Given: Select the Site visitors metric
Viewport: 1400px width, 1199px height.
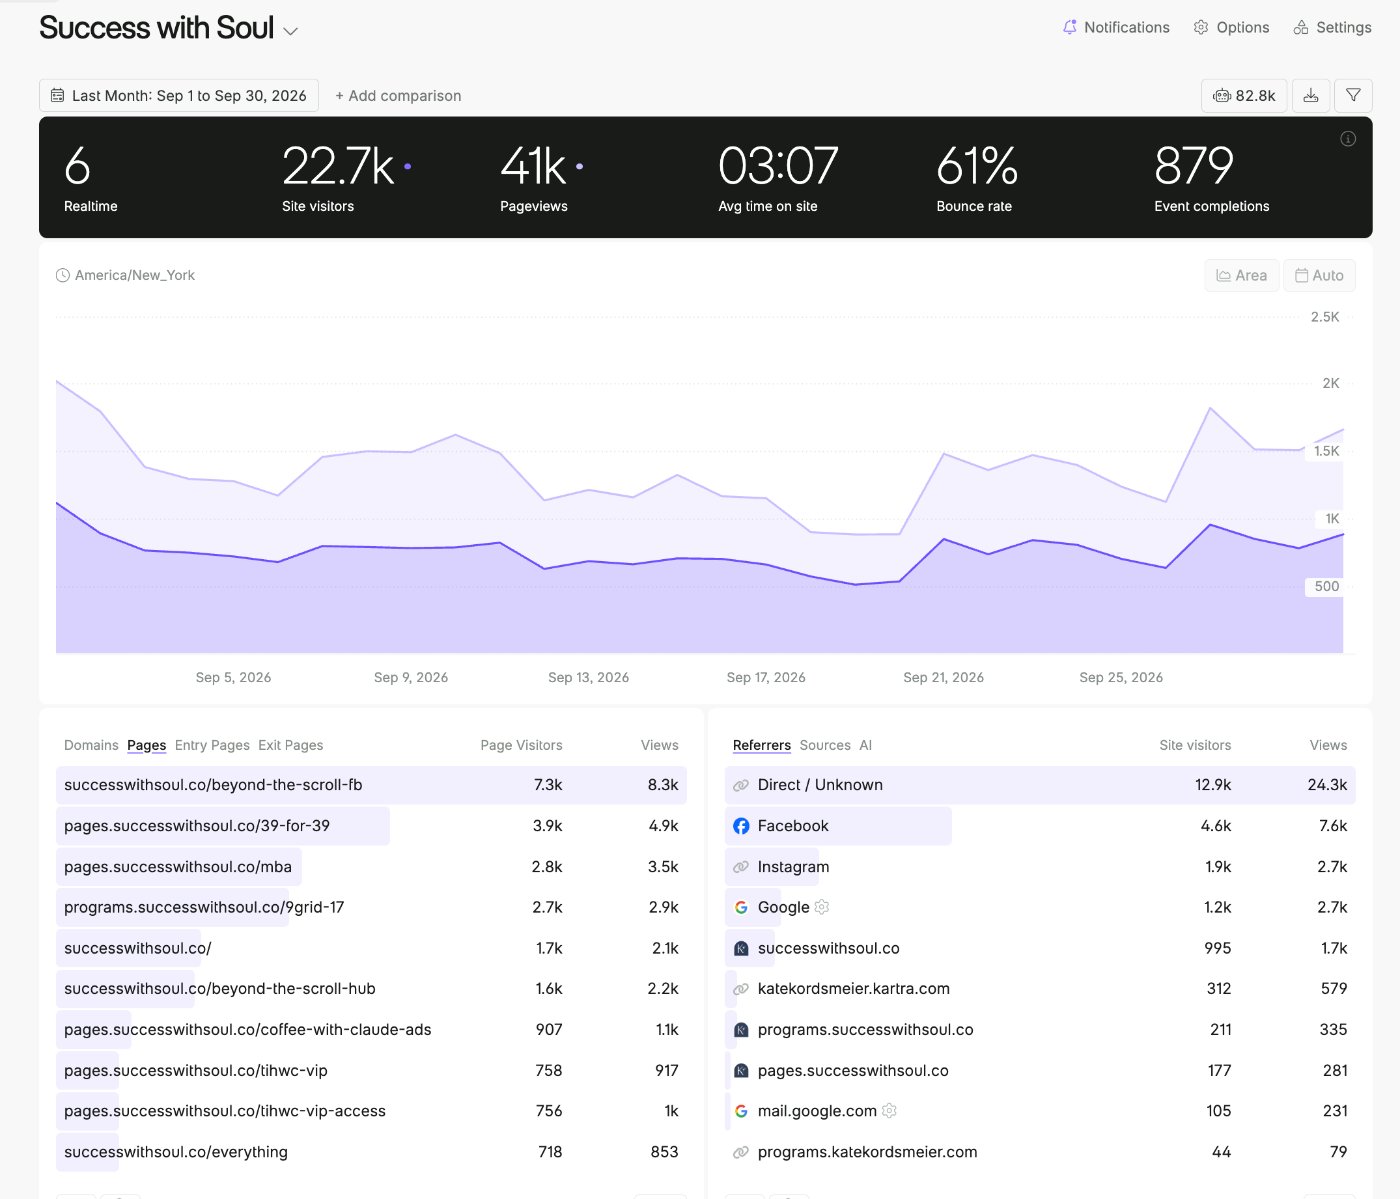Looking at the screenshot, I should tap(345, 178).
